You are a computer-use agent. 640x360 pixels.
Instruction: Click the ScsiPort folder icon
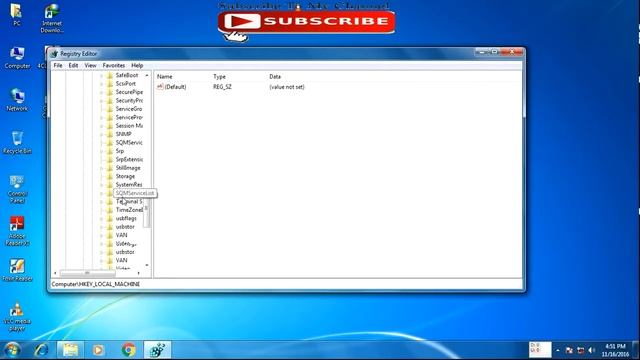(x=110, y=84)
